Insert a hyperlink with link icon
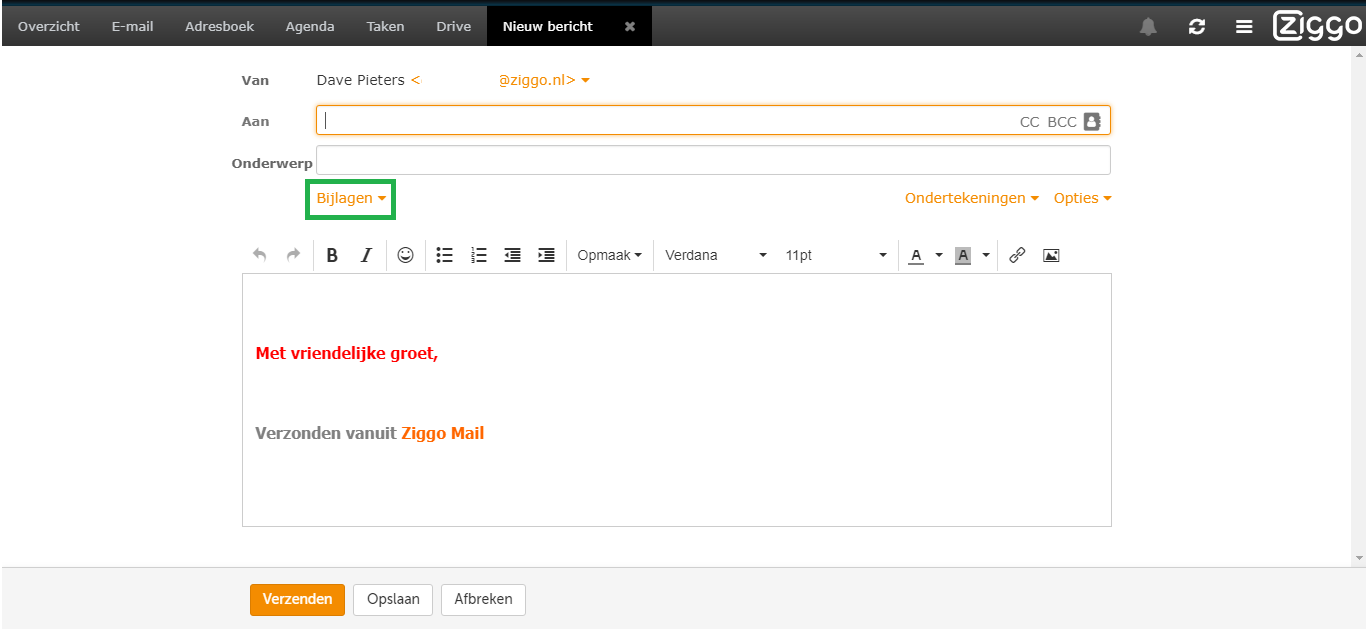This screenshot has width=1366, height=629. pyautogui.click(x=1017, y=255)
